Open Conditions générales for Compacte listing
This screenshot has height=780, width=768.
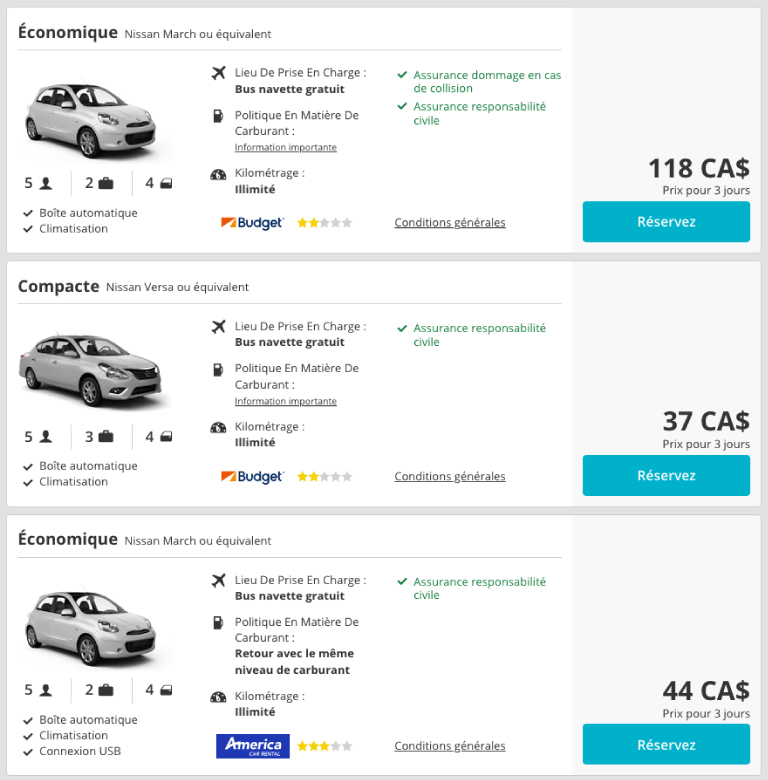[450, 477]
